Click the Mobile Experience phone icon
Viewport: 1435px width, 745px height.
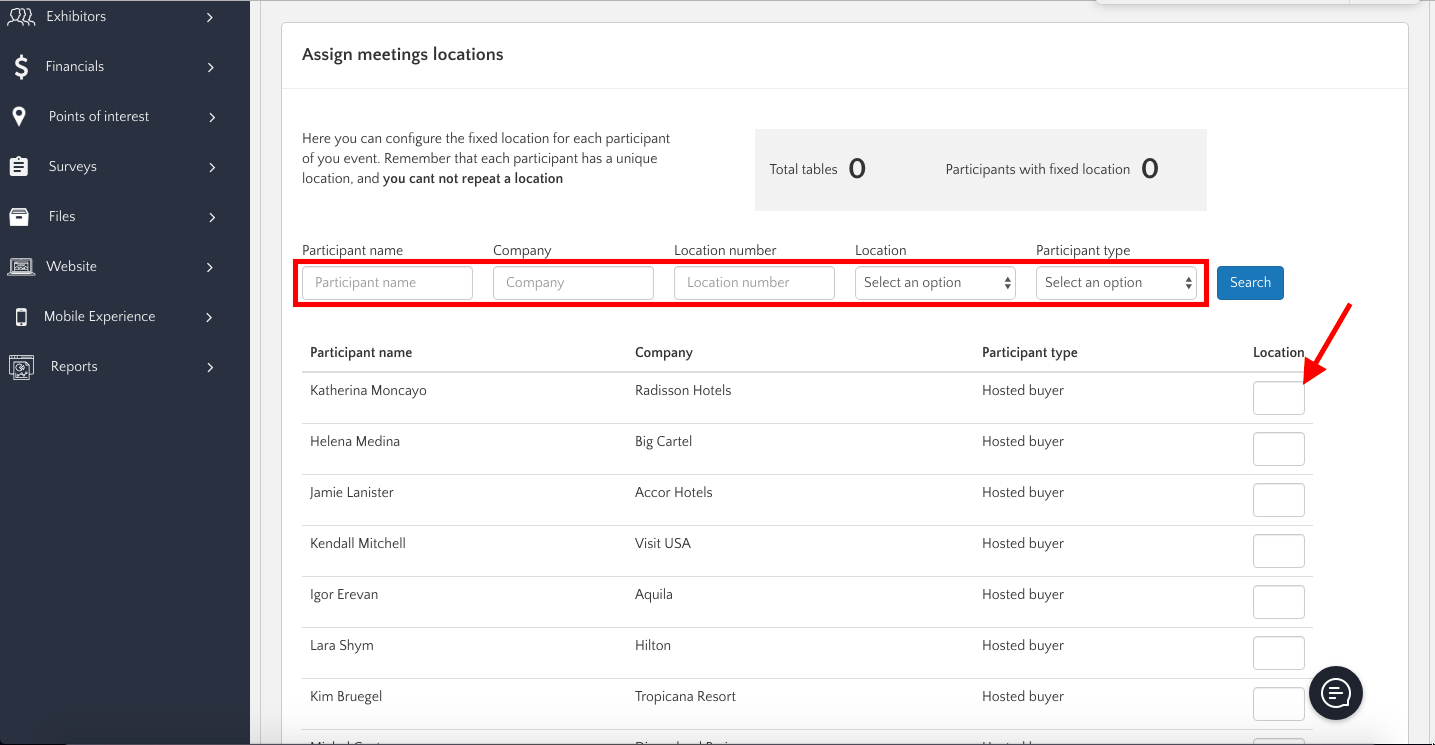pos(20,317)
